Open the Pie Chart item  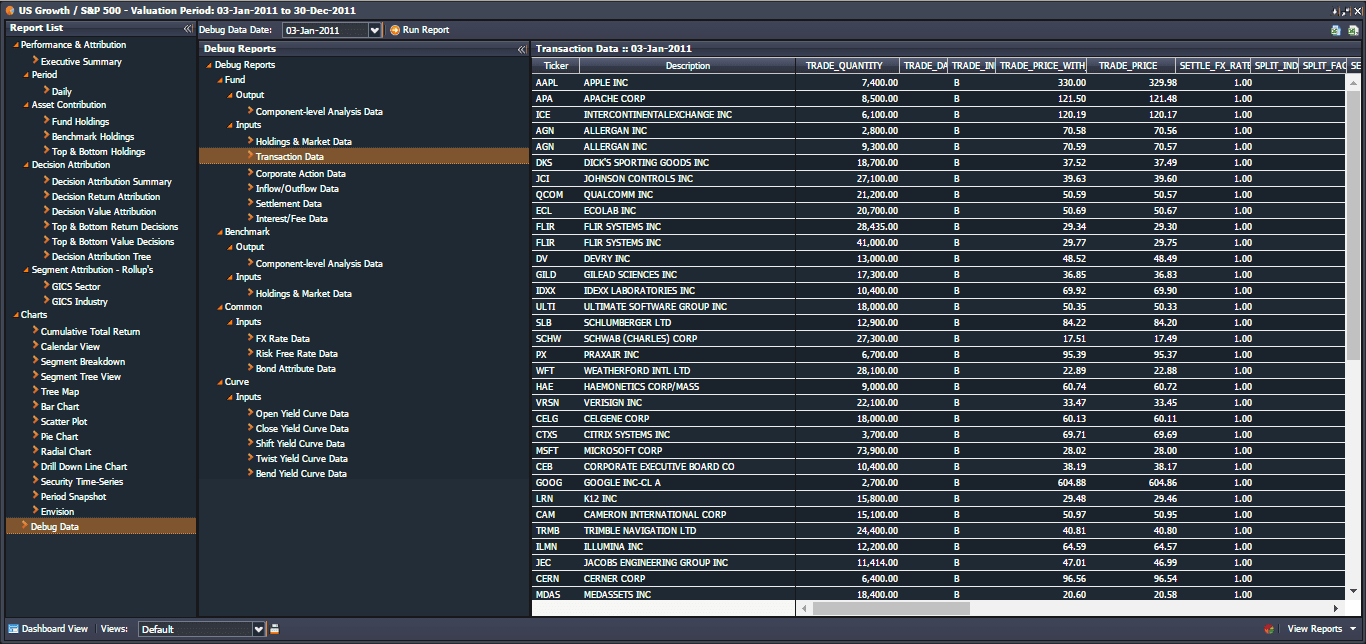(x=60, y=437)
